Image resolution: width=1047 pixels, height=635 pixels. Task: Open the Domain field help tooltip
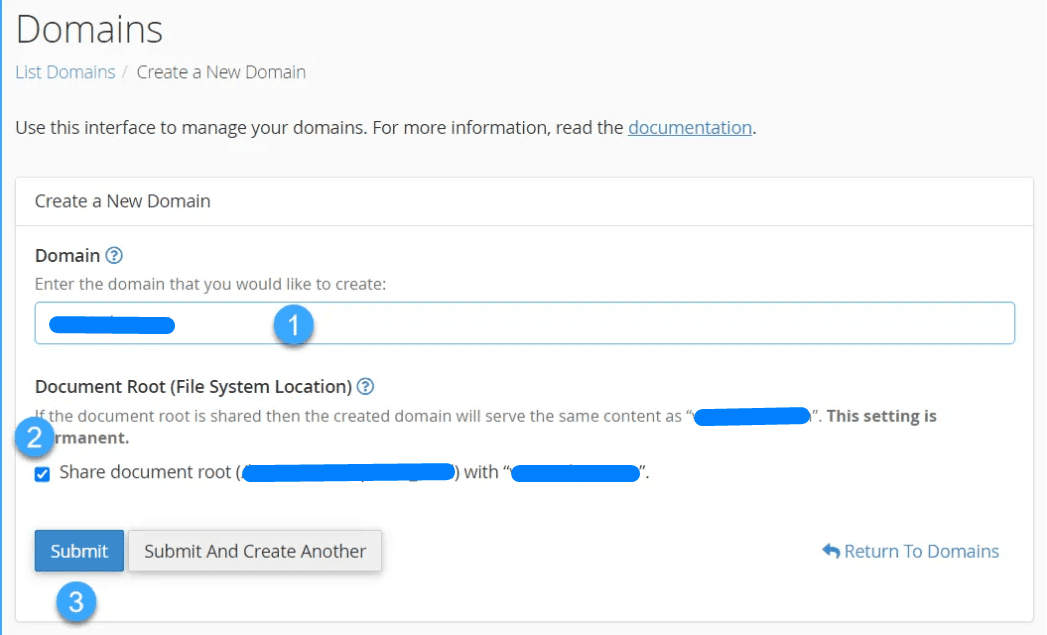[115, 255]
